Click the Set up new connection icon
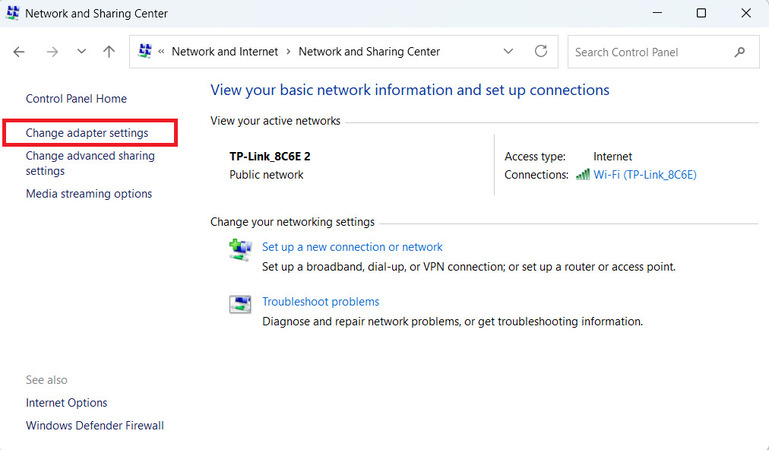Screen dimensions: 769x450 pos(240,250)
